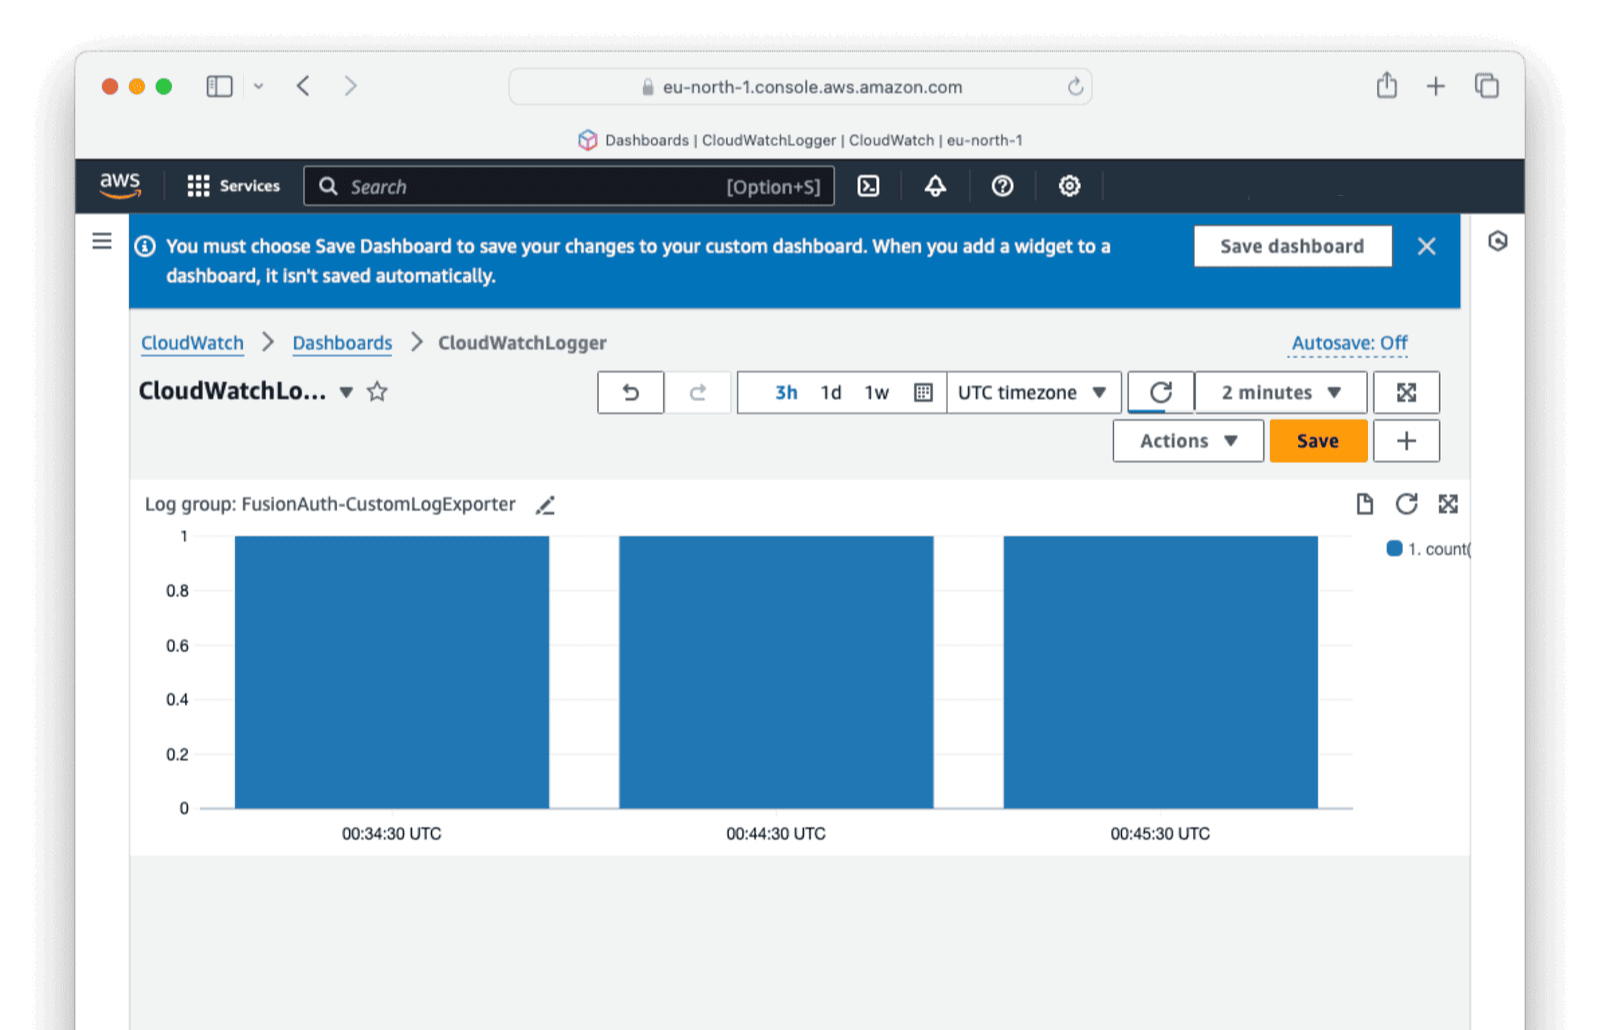Click the CloudWatchLogger breadcrumb text
This screenshot has width=1600, height=1030.
pos(522,343)
